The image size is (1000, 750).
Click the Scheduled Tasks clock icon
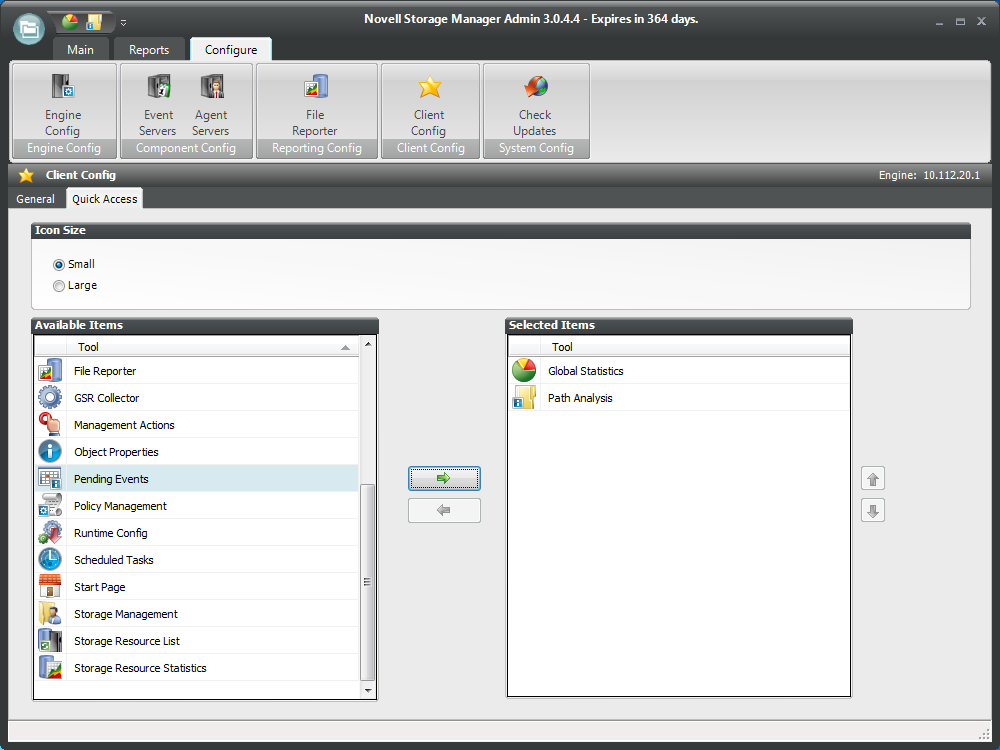(50, 559)
